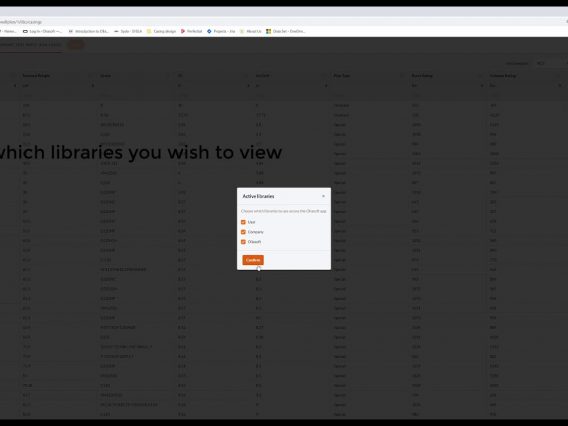
Task: Click the Jira bookmark icon
Action: pyautogui.click(x=209, y=32)
